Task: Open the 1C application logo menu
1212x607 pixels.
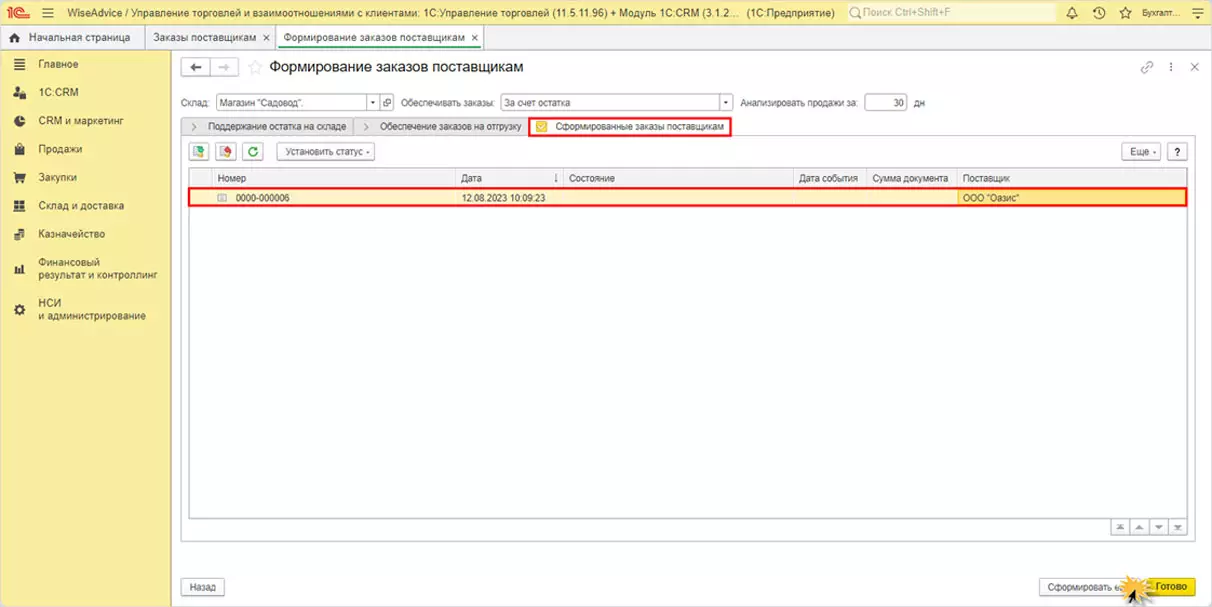Action: click(x=17, y=13)
